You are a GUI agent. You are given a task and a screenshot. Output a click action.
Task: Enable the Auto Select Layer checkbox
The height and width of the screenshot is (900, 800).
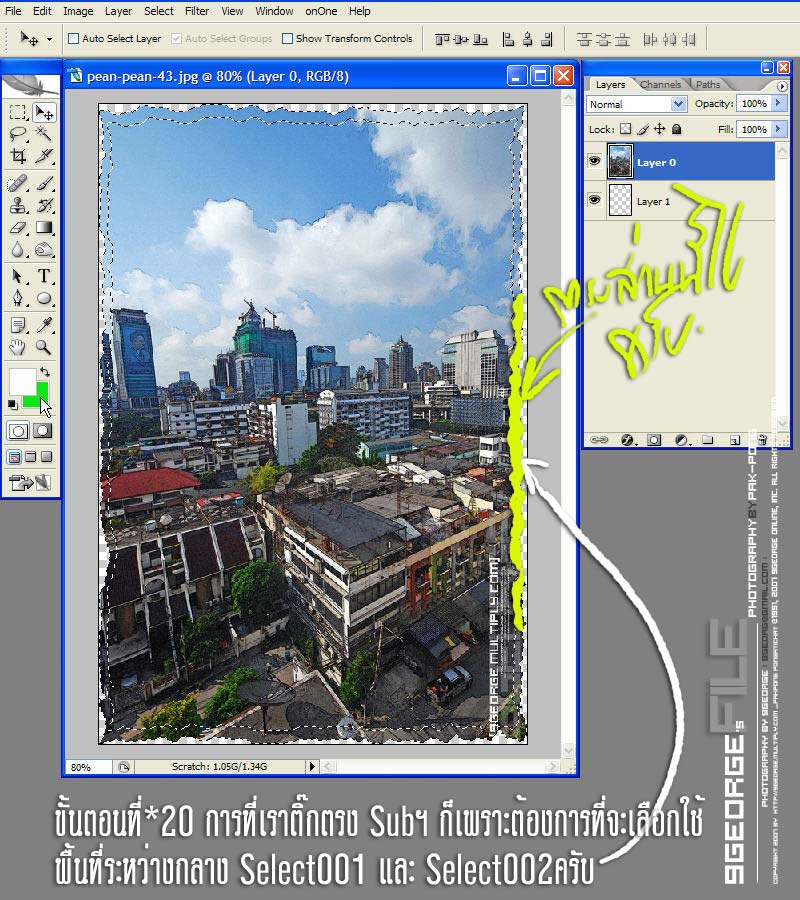pyautogui.click(x=73, y=38)
